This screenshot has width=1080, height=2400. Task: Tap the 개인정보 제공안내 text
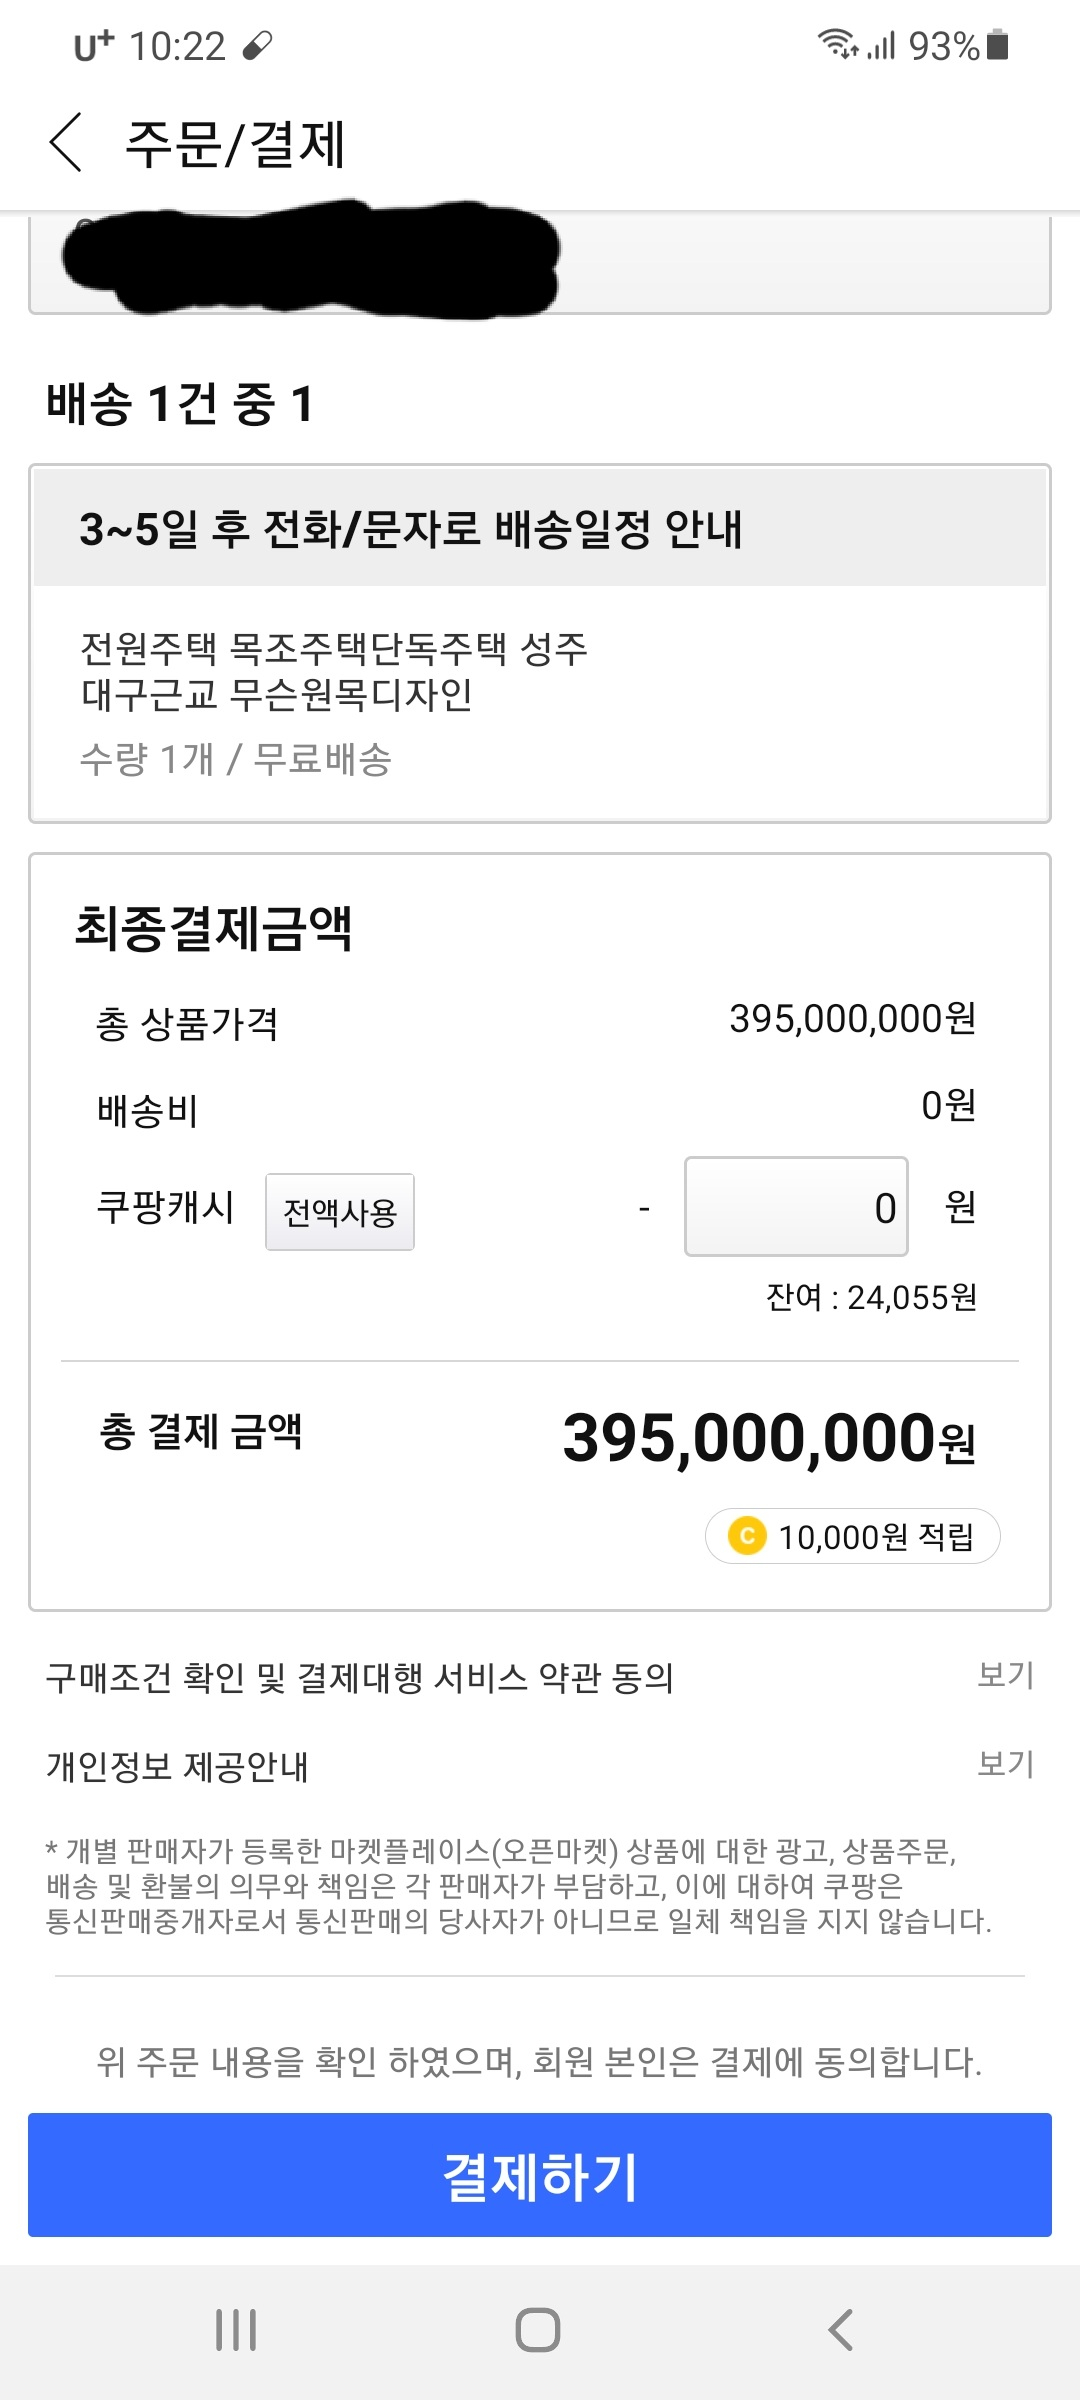(x=177, y=1766)
